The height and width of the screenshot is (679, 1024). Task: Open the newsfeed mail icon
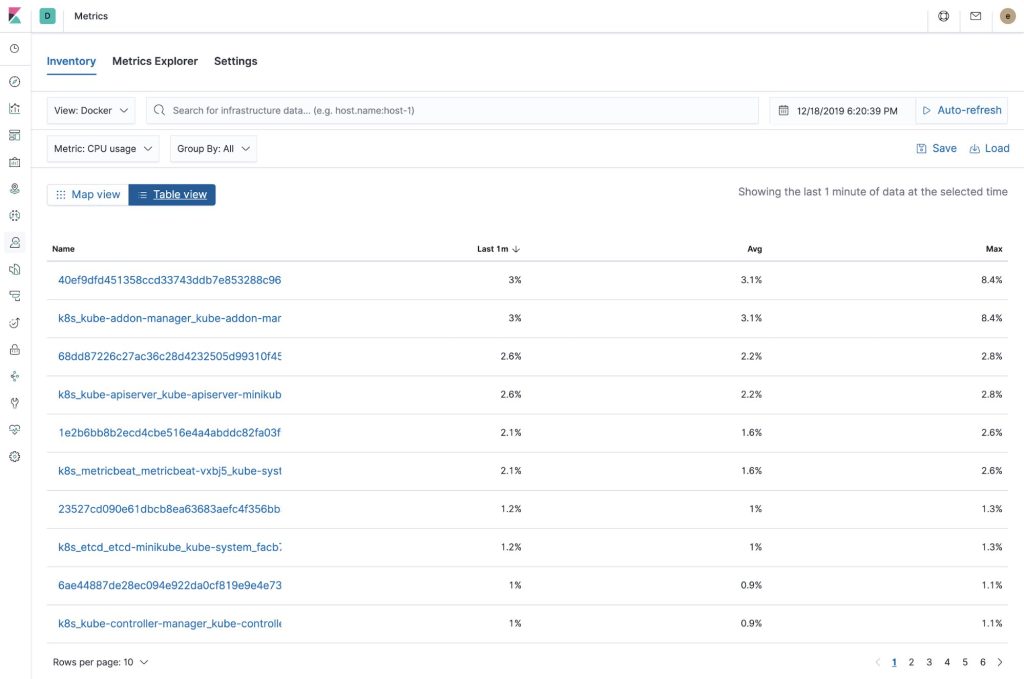(x=976, y=16)
